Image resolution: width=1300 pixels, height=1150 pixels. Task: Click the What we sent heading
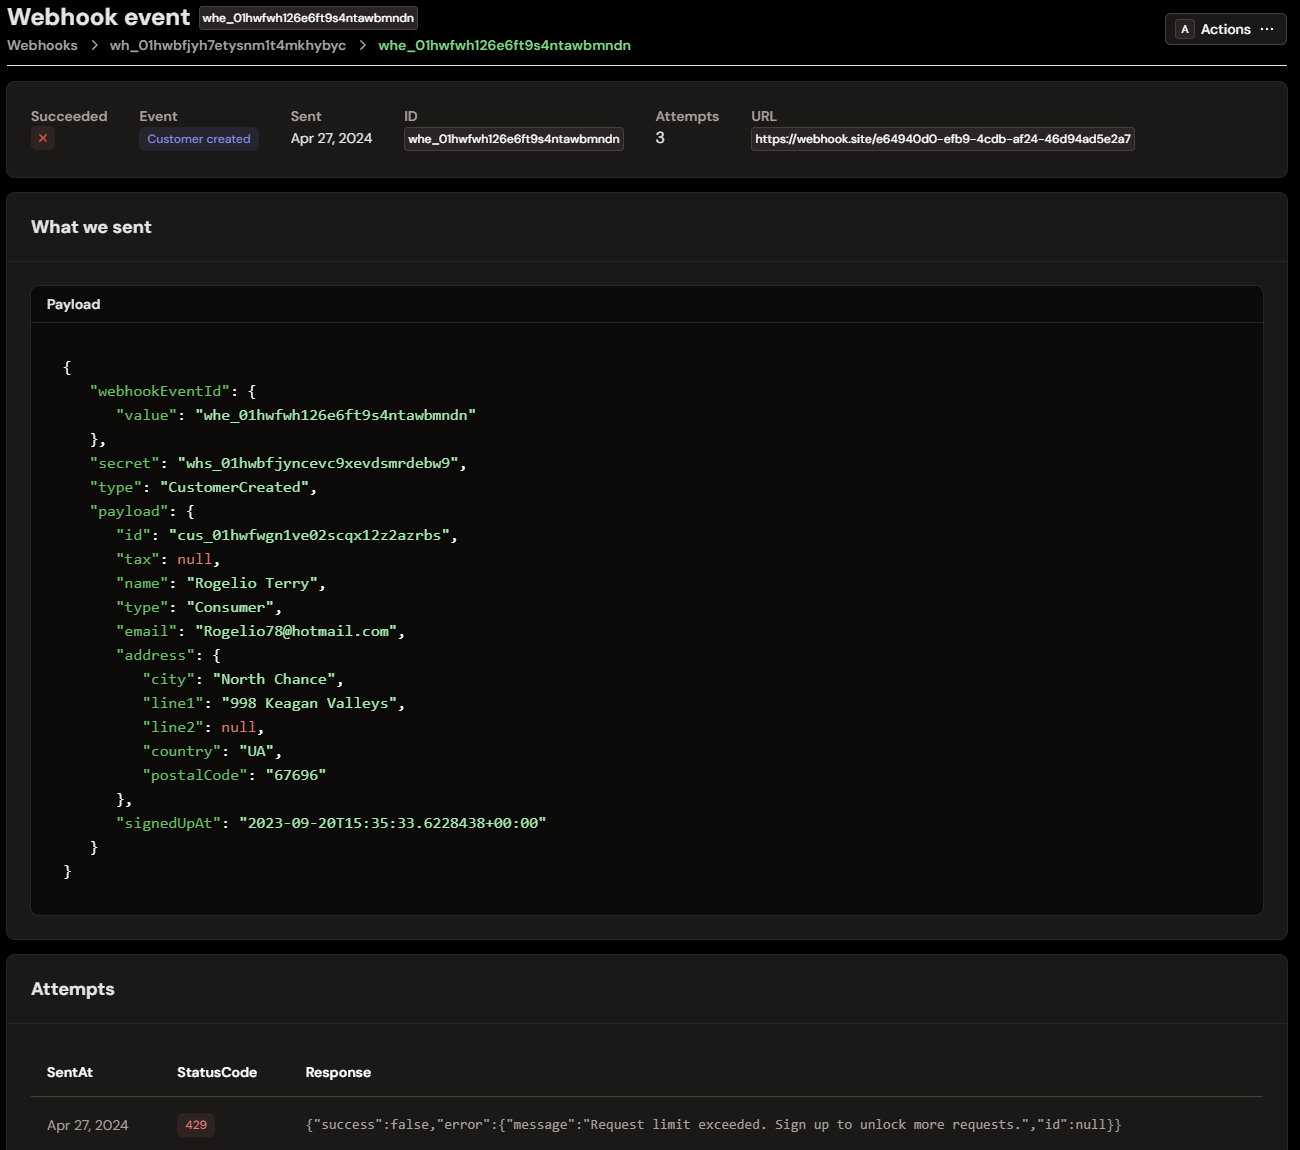(91, 227)
